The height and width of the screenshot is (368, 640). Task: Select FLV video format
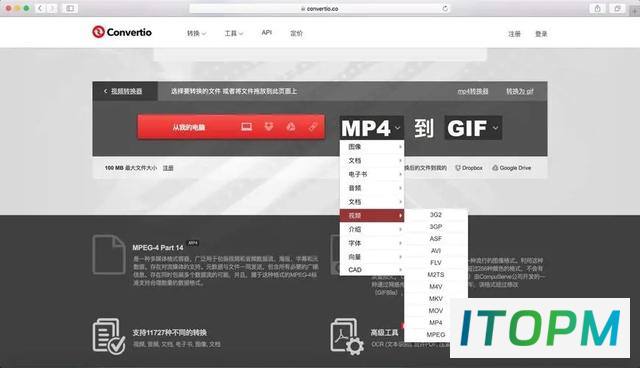coord(436,262)
